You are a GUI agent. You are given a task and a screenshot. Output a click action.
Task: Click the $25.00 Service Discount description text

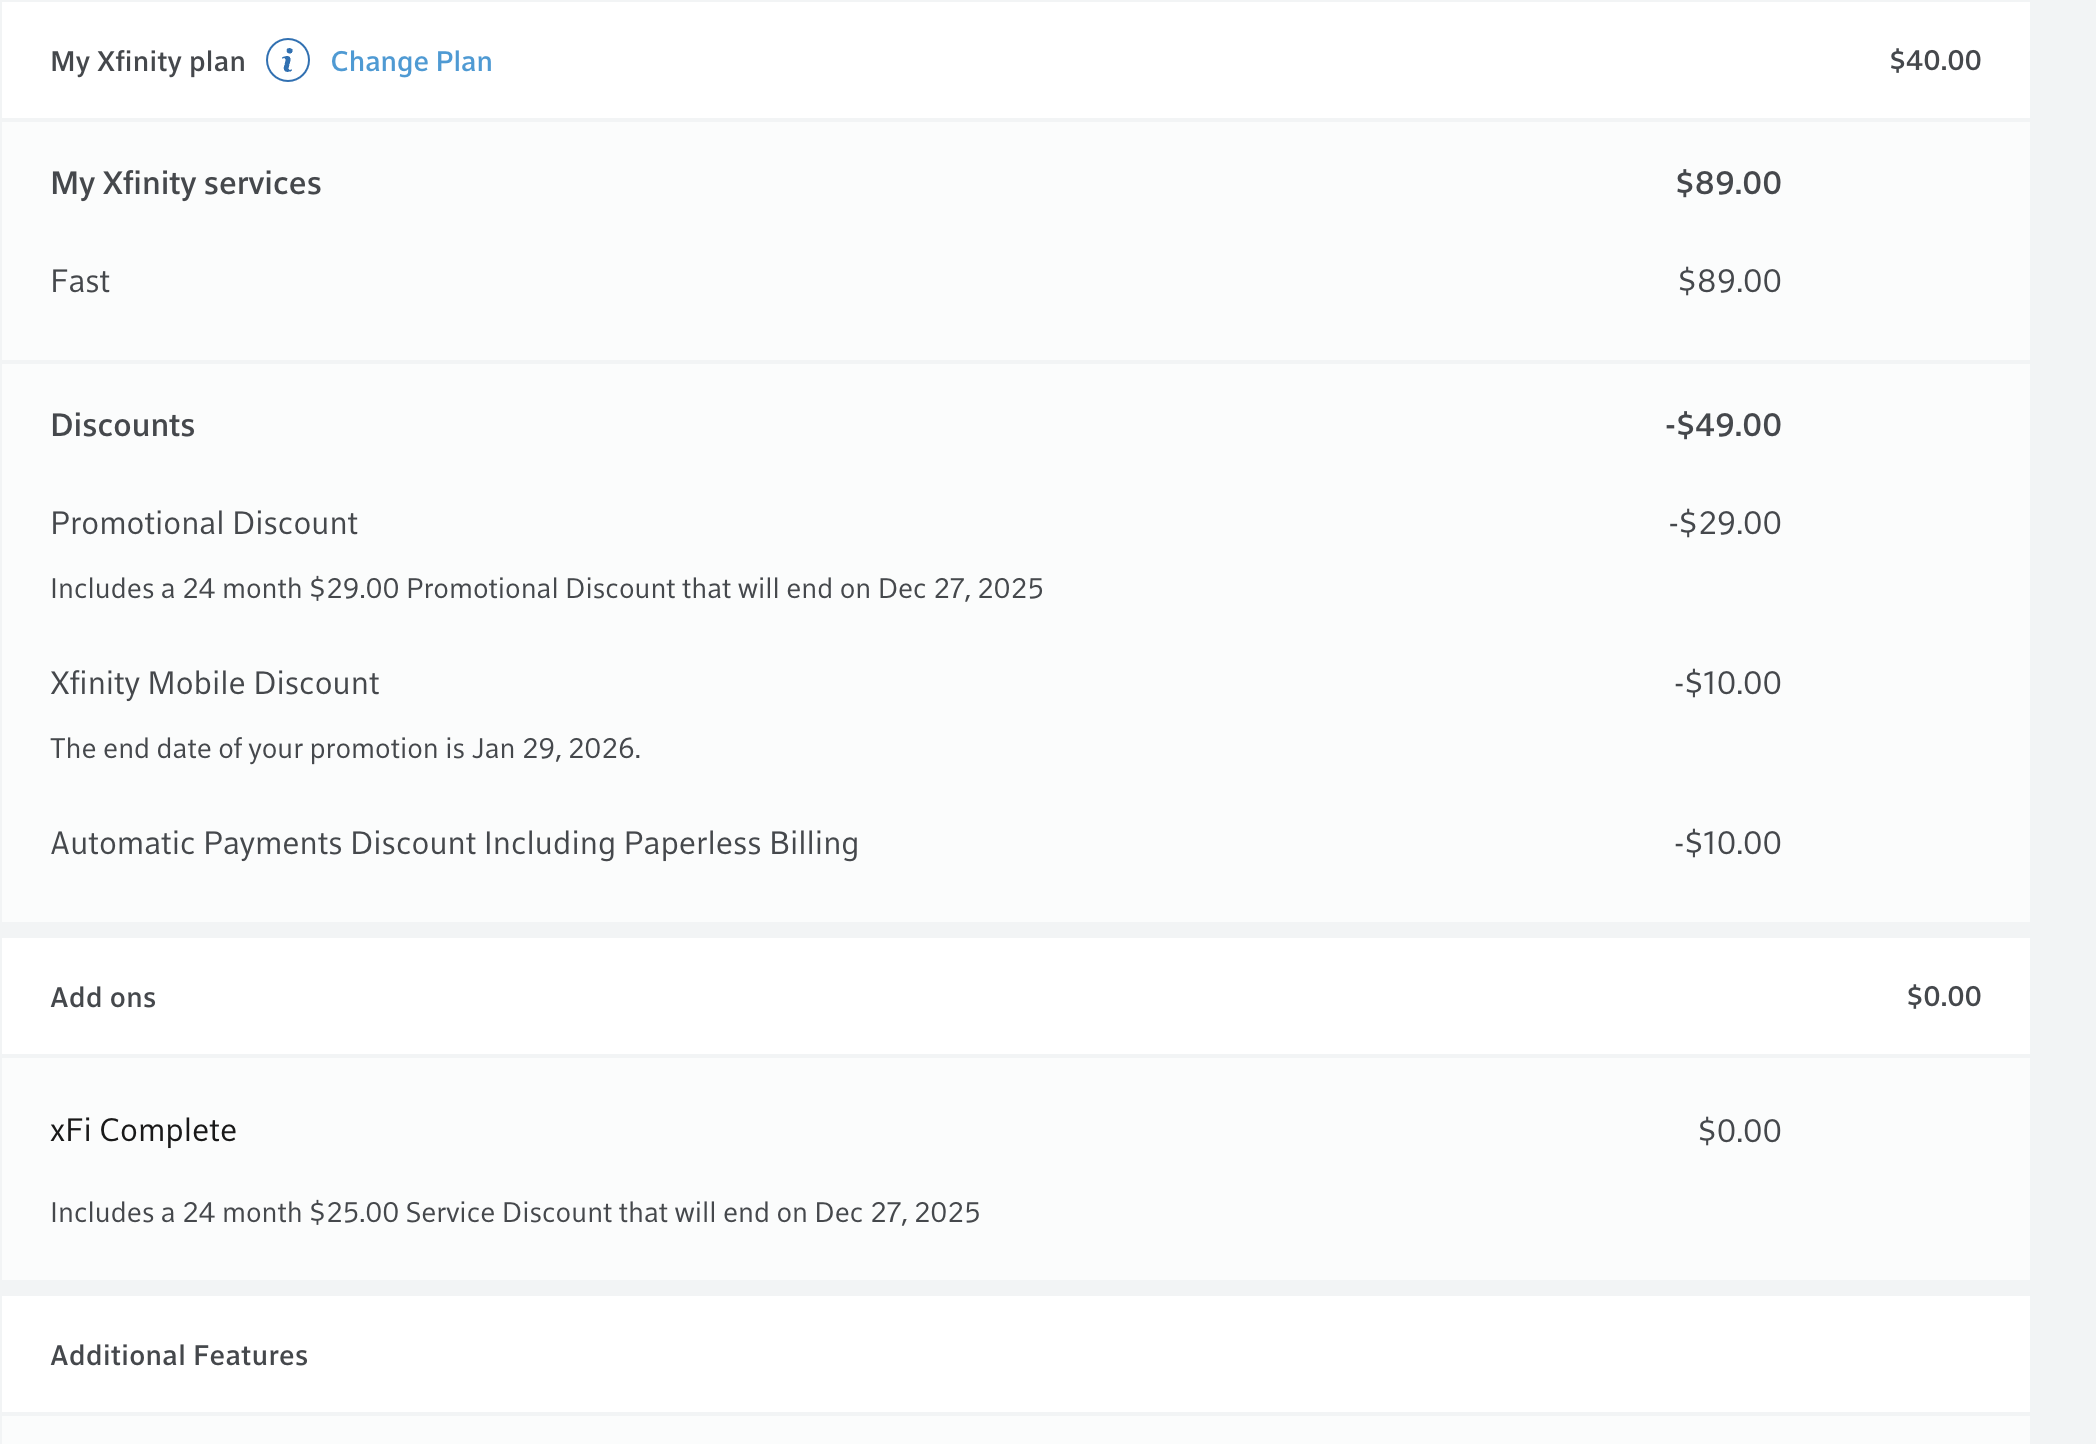pos(515,1212)
